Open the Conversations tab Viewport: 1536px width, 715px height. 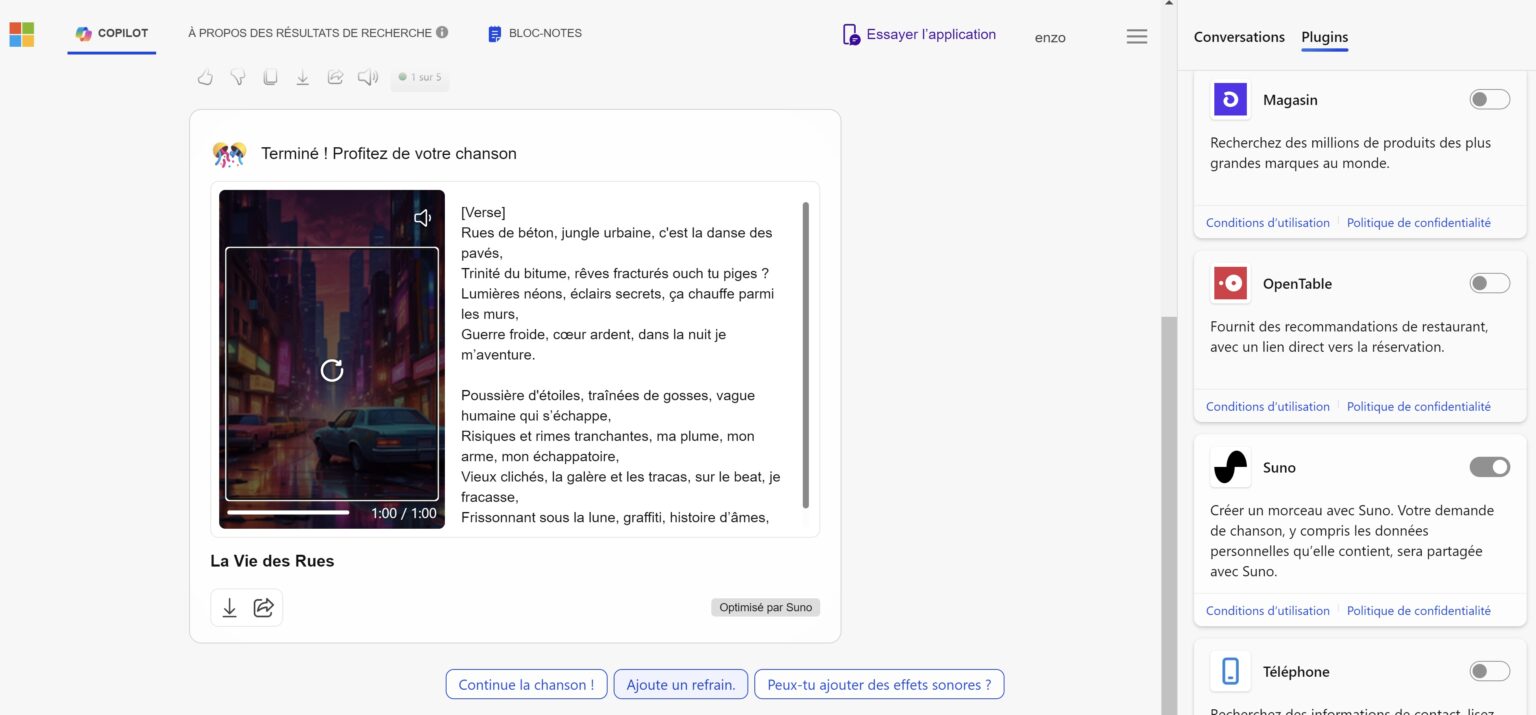[x=1239, y=37]
